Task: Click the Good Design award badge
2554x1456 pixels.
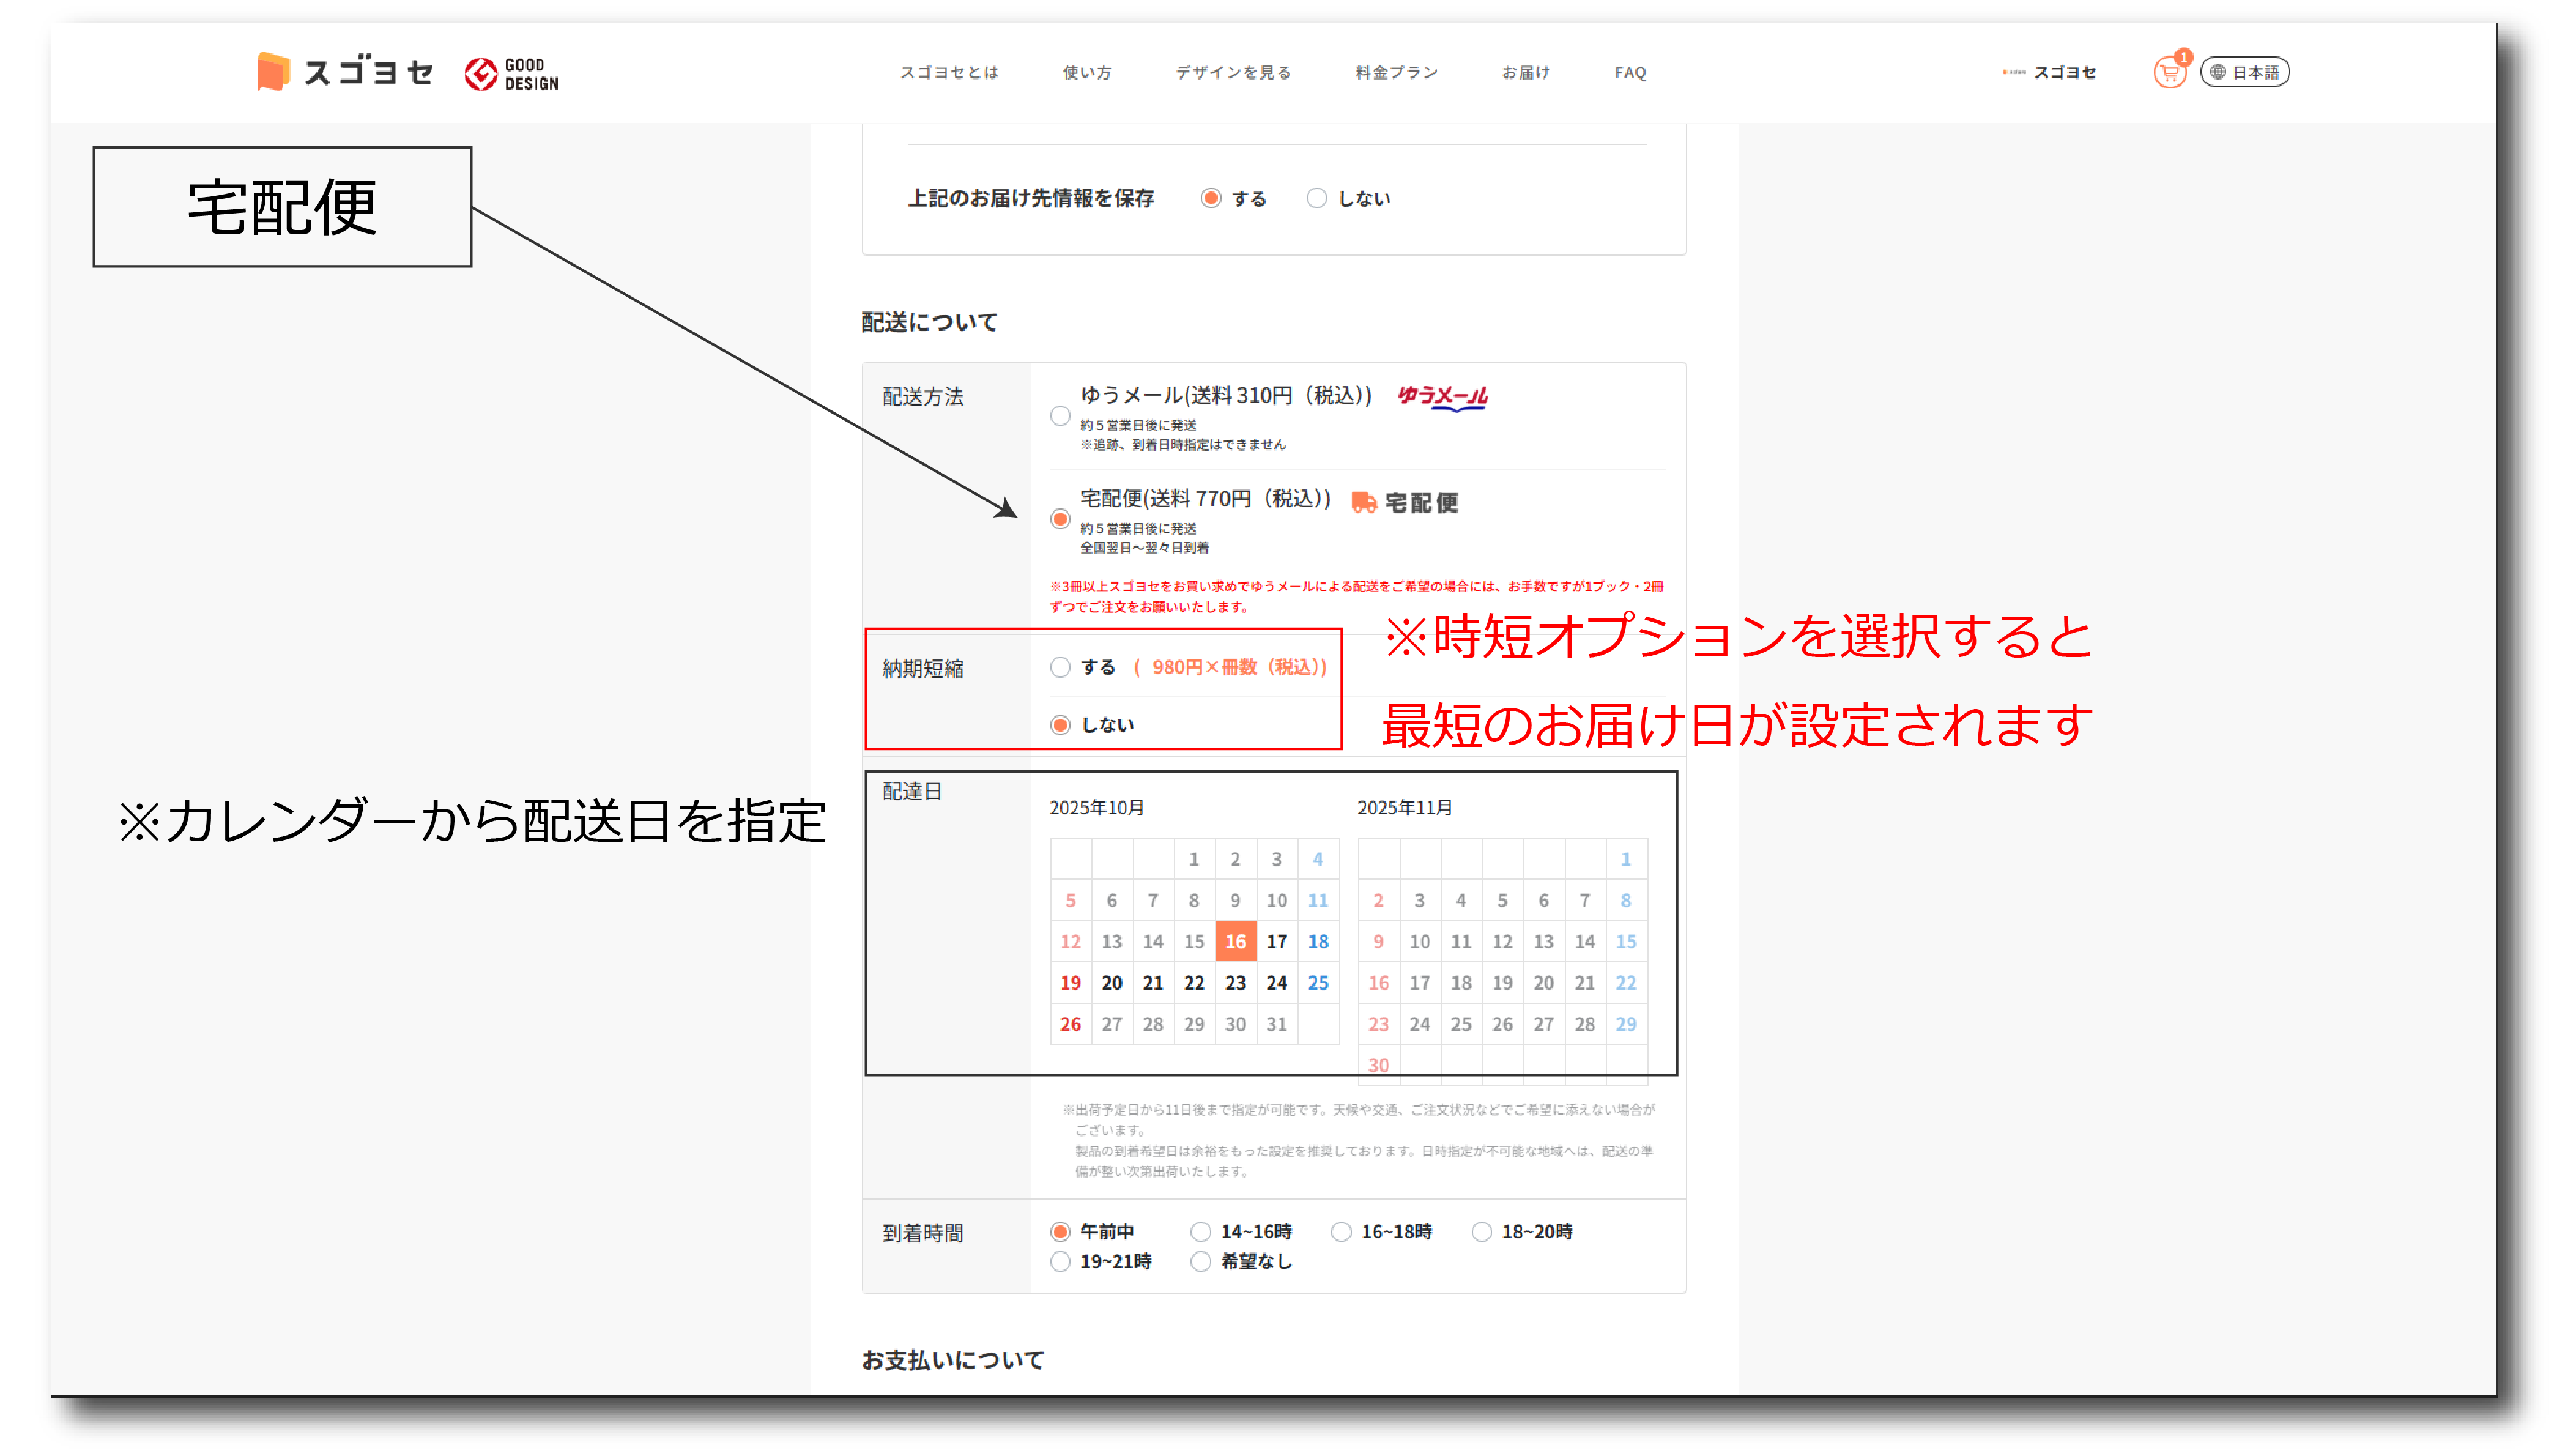Action: coord(512,74)
